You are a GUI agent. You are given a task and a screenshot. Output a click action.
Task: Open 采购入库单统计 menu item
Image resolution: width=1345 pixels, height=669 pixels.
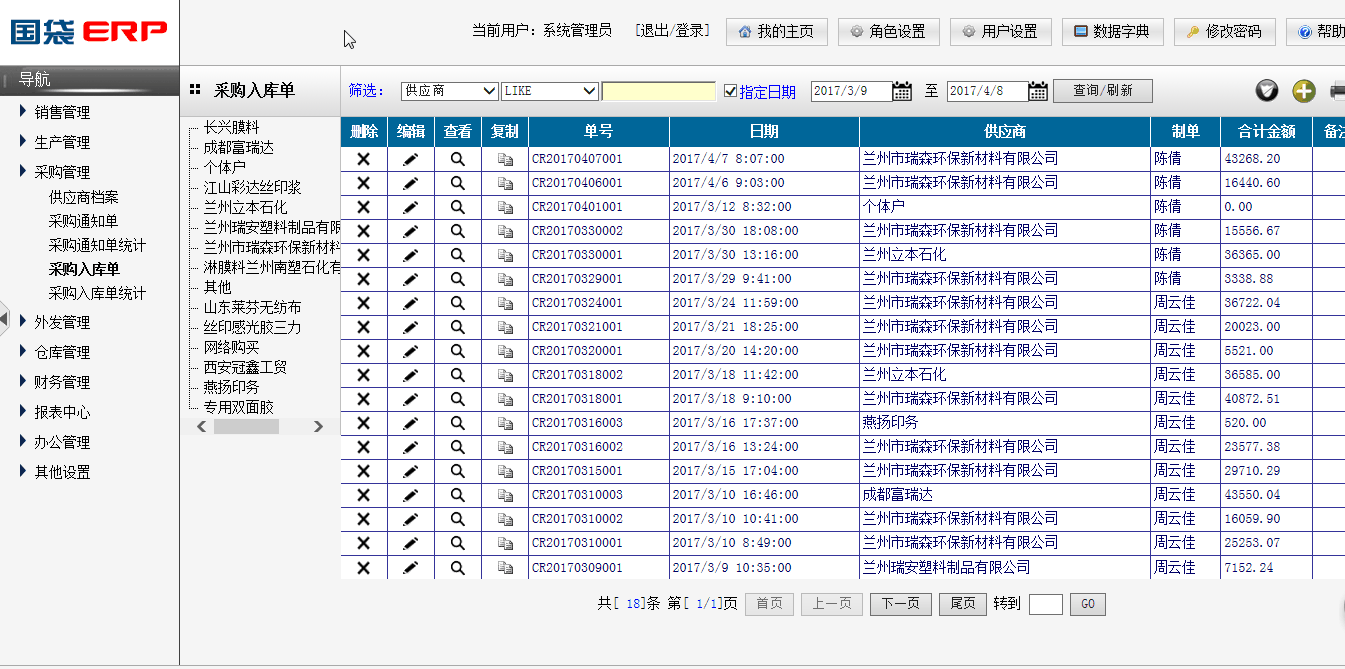[x=97, y=293]
